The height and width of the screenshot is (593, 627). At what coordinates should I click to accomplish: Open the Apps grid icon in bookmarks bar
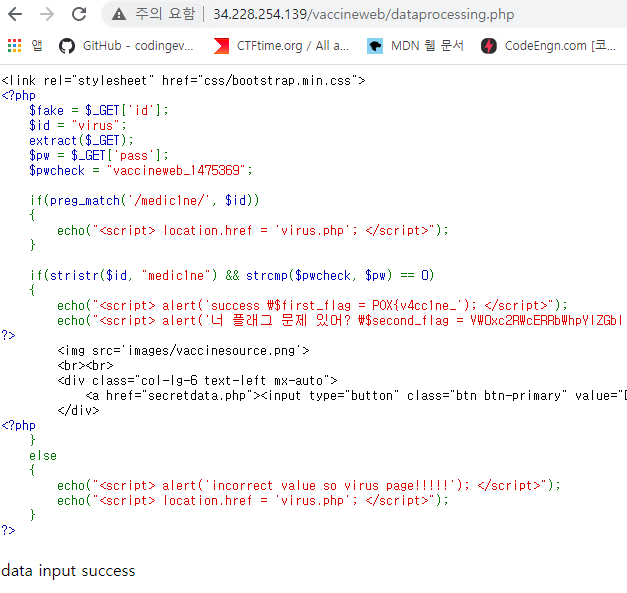[x=14, y=46]
